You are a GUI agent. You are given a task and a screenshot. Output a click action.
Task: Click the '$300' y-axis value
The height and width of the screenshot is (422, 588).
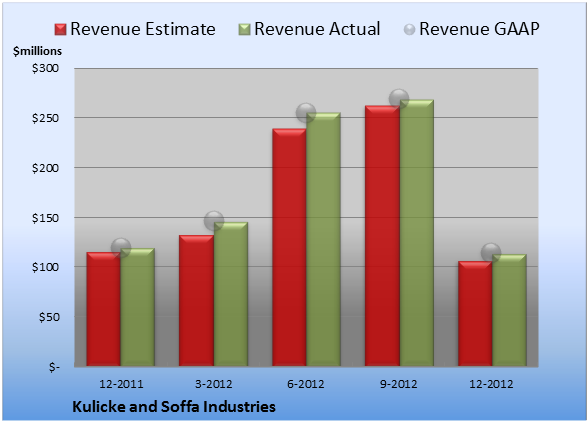pos(45,68)
